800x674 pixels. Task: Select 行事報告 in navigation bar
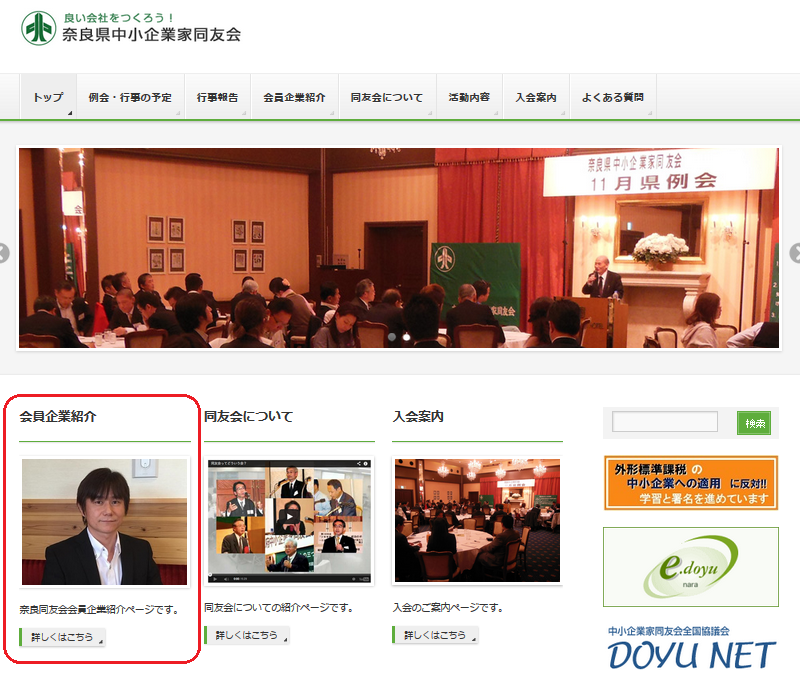[217, 97]
